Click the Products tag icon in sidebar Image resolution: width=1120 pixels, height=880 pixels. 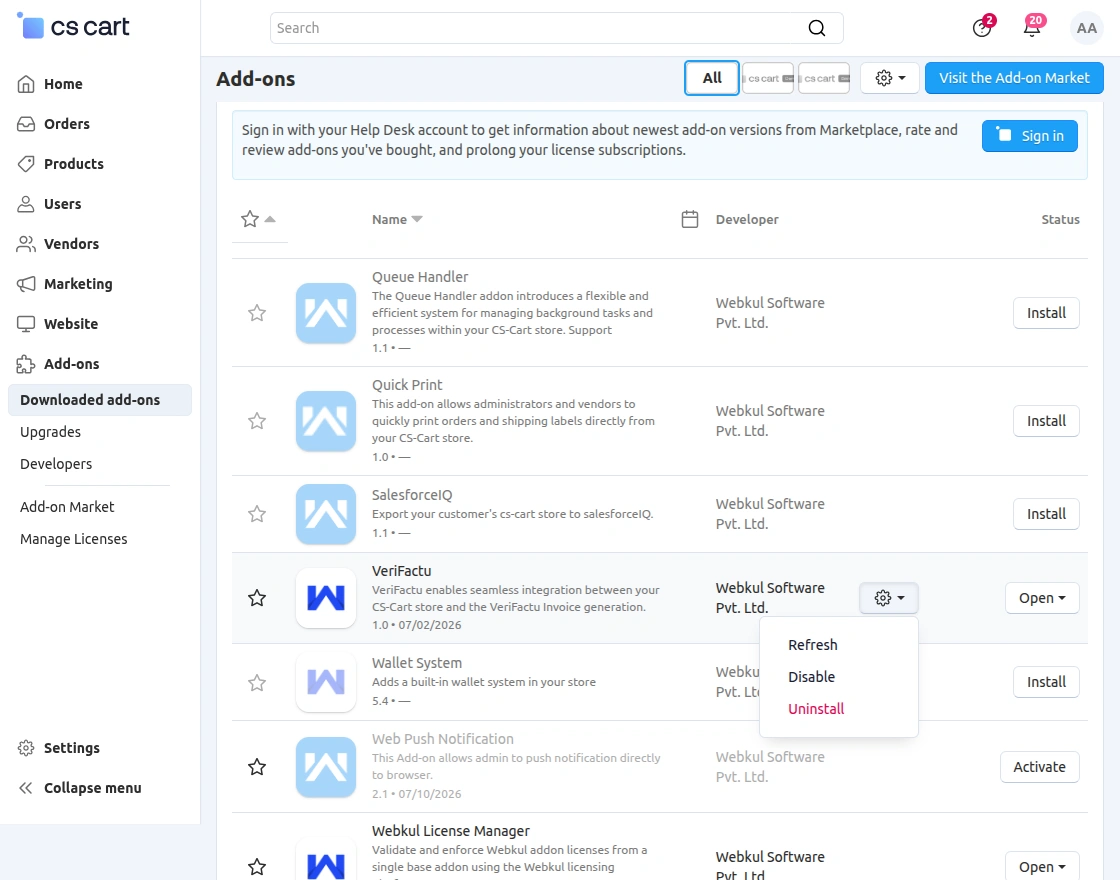26,164
